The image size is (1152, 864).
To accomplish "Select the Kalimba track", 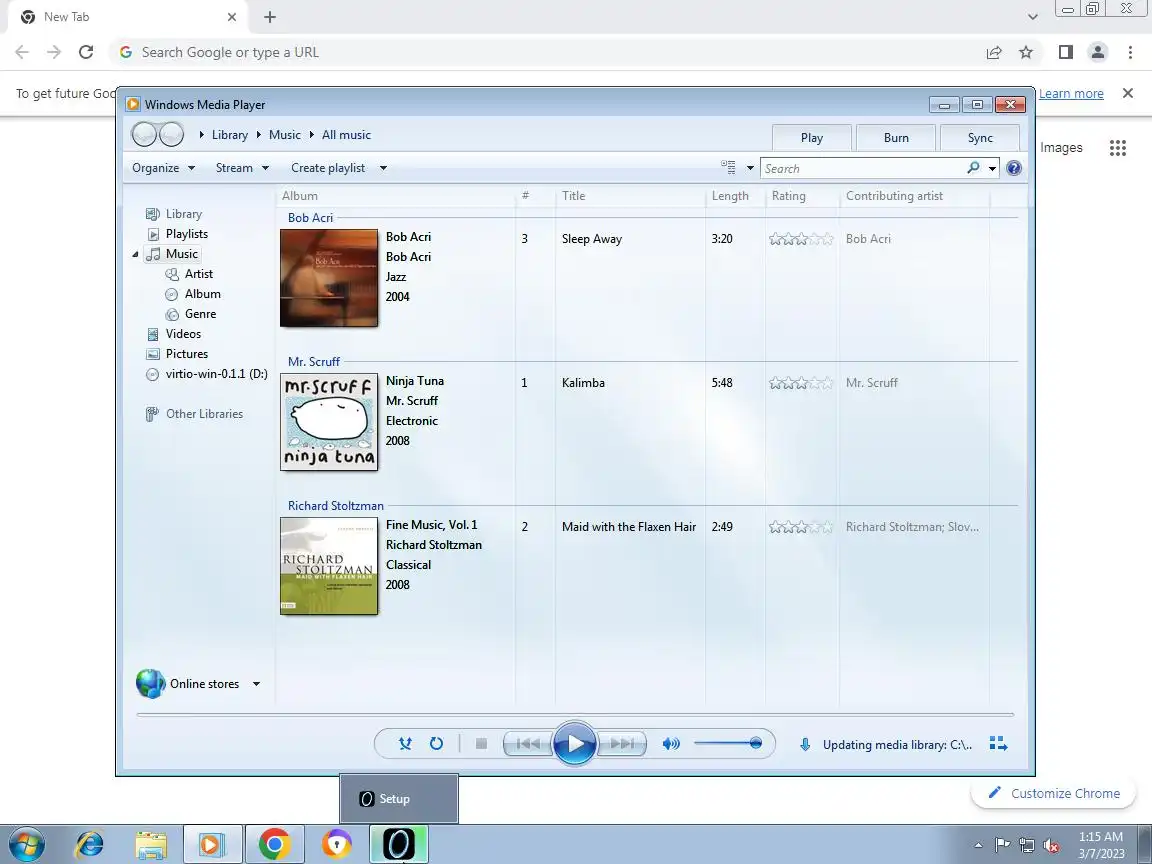I will [583, 383].
